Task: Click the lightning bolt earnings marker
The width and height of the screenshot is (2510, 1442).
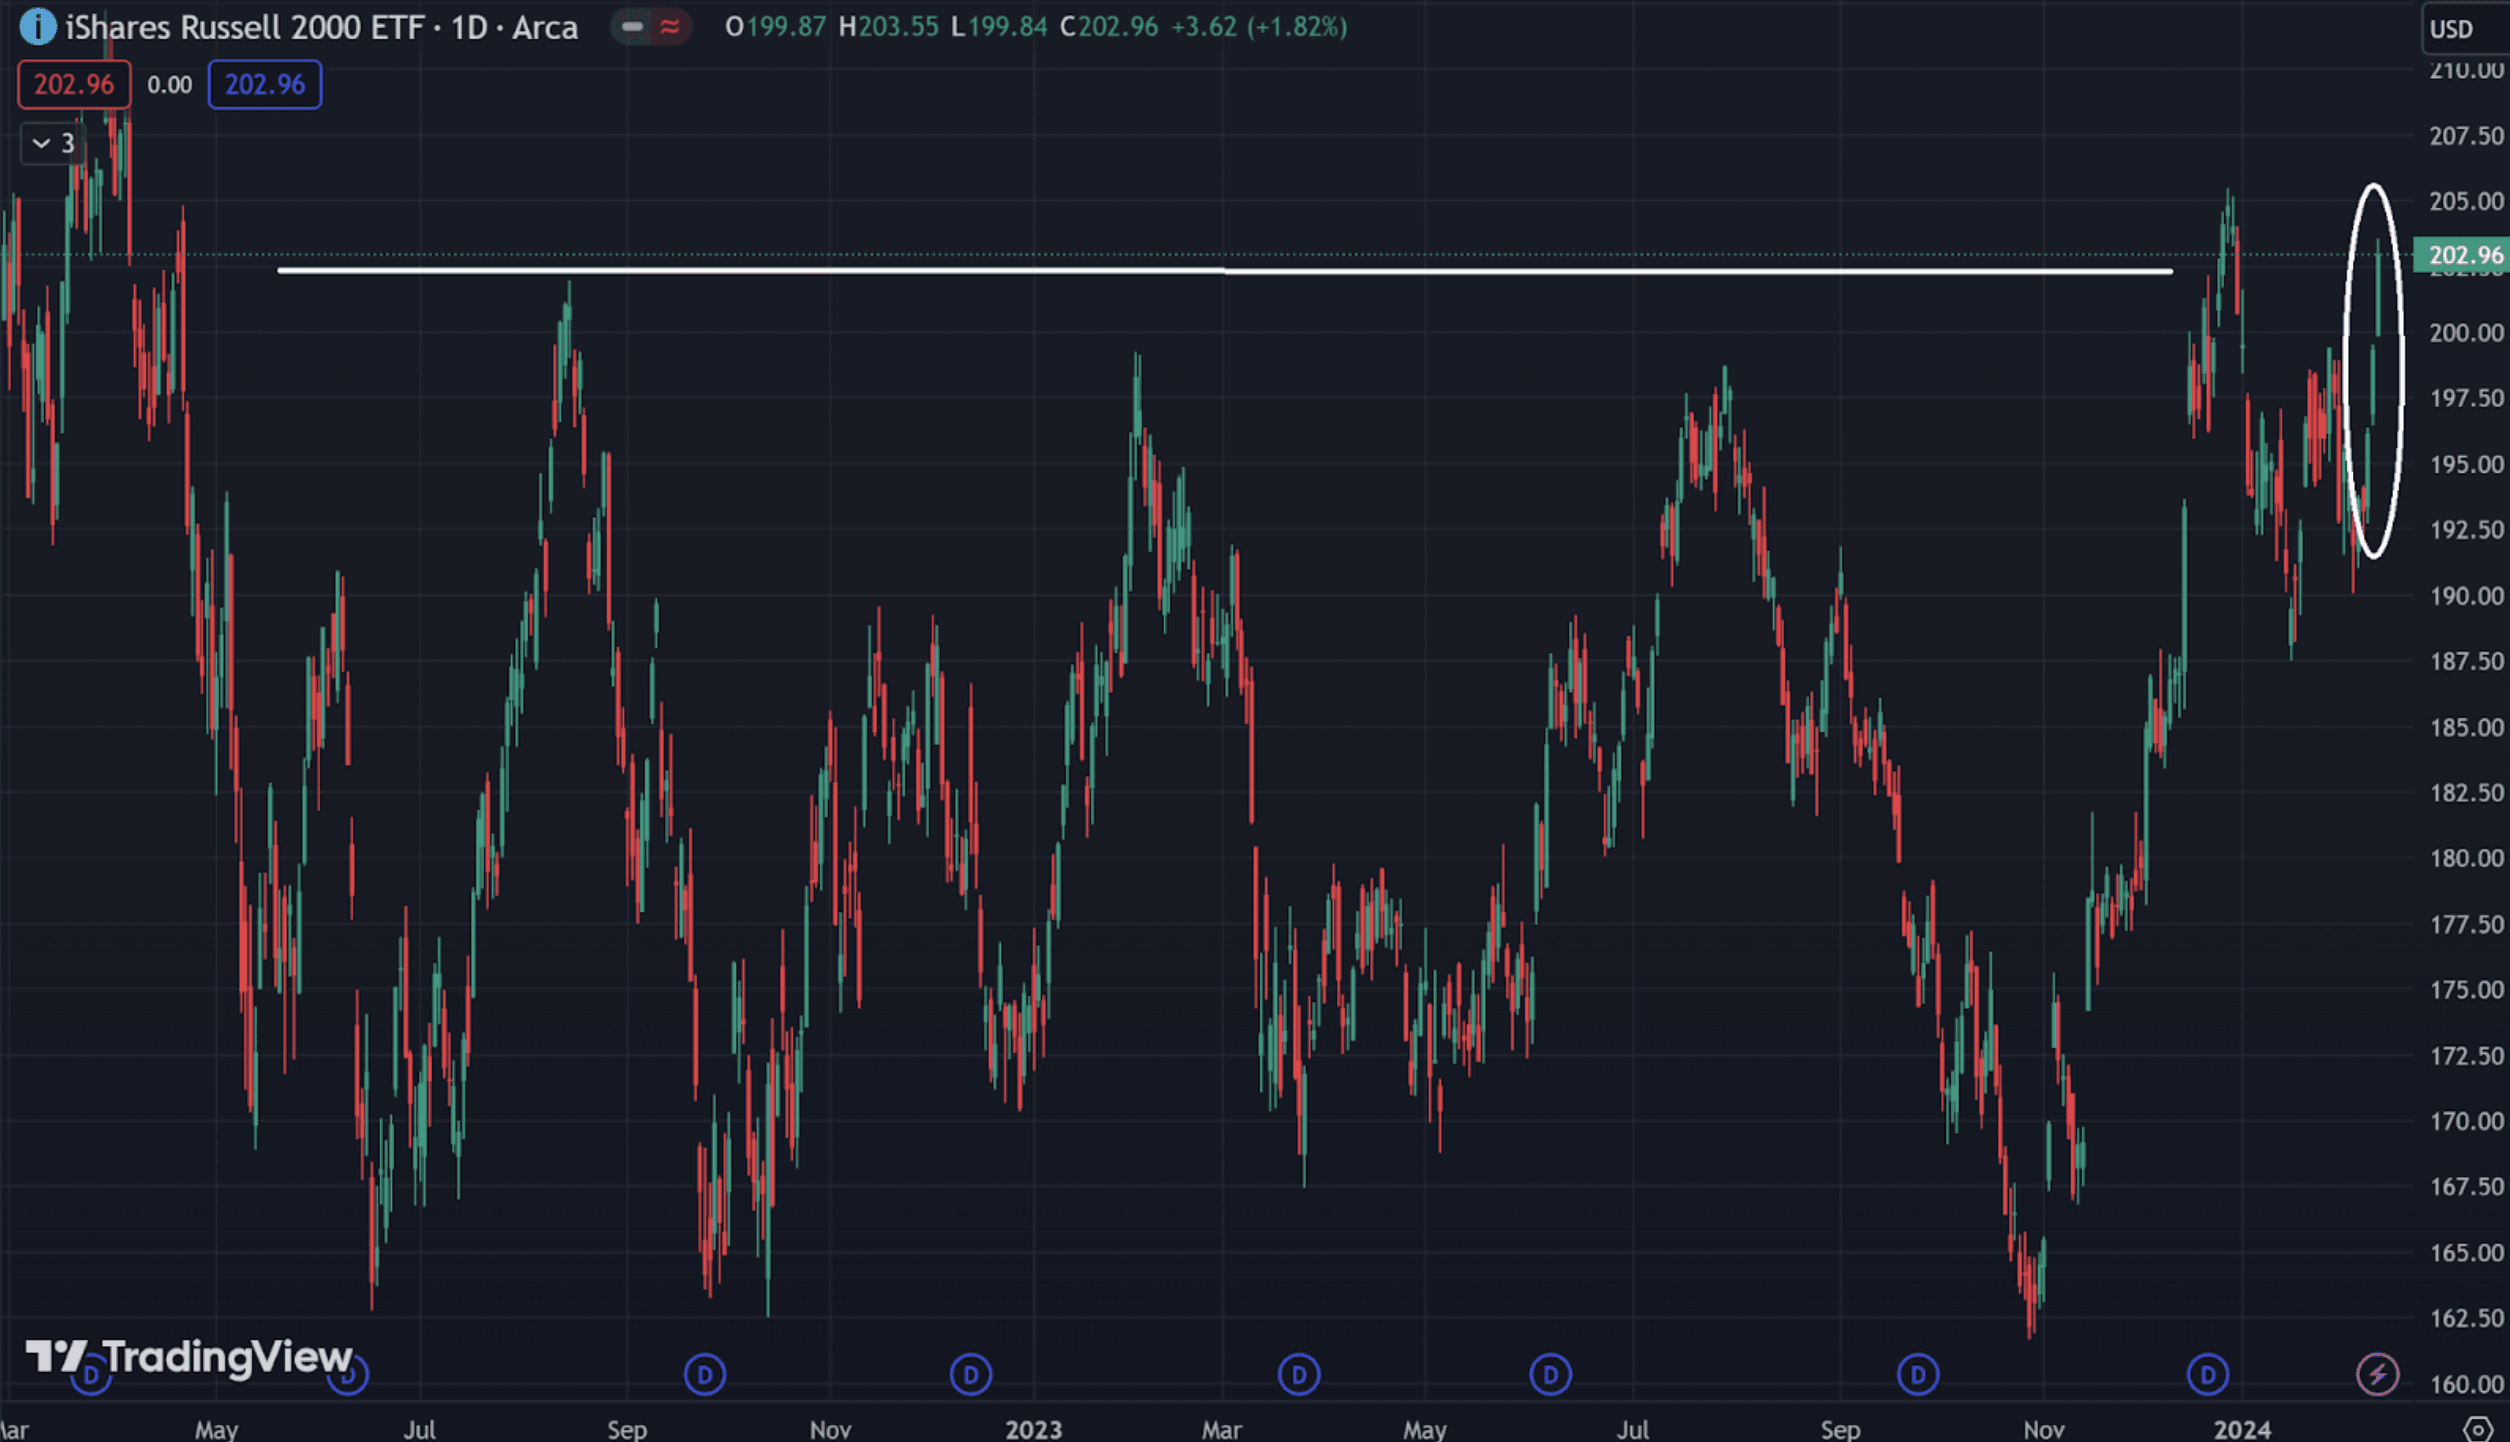Action: point(2377,1374)
